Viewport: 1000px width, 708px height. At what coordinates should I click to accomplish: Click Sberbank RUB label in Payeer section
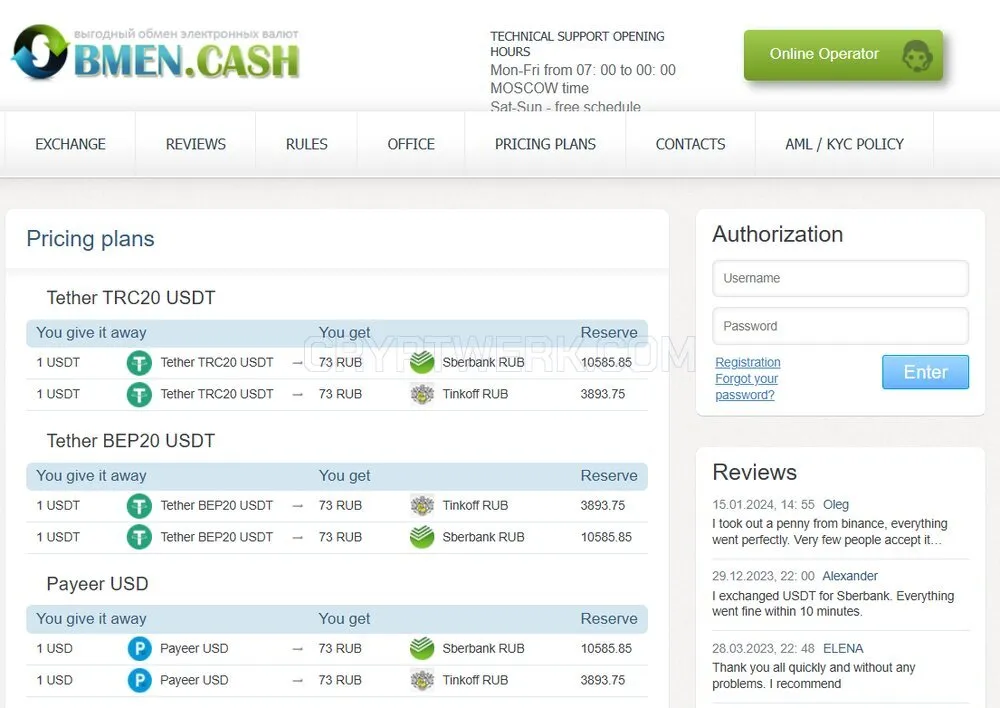pos(483,648)
